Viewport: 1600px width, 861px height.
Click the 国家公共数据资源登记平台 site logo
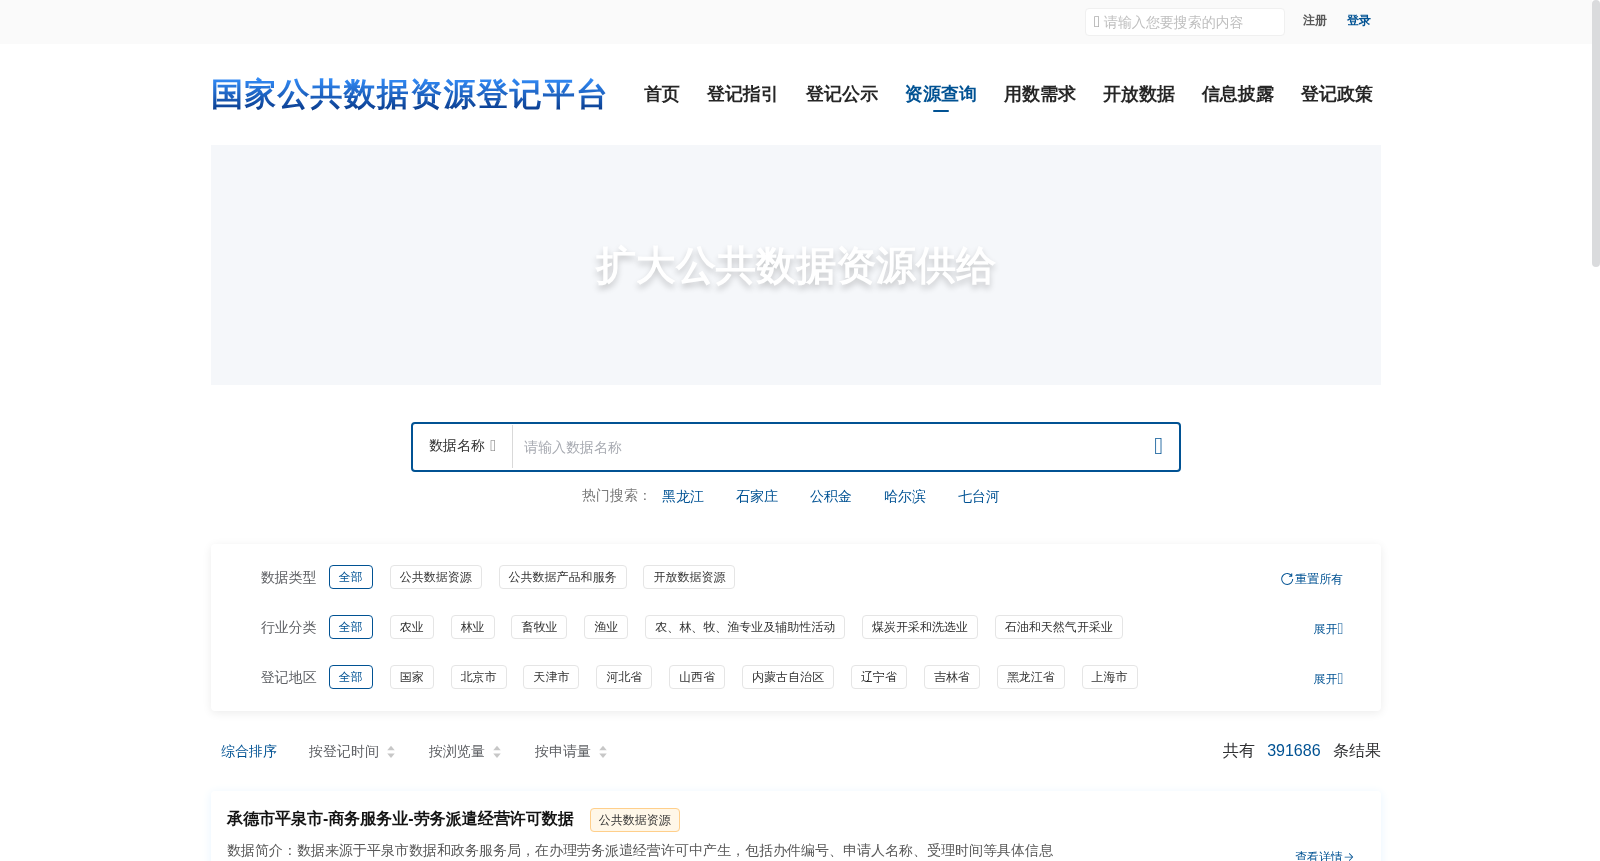point(409,95)
